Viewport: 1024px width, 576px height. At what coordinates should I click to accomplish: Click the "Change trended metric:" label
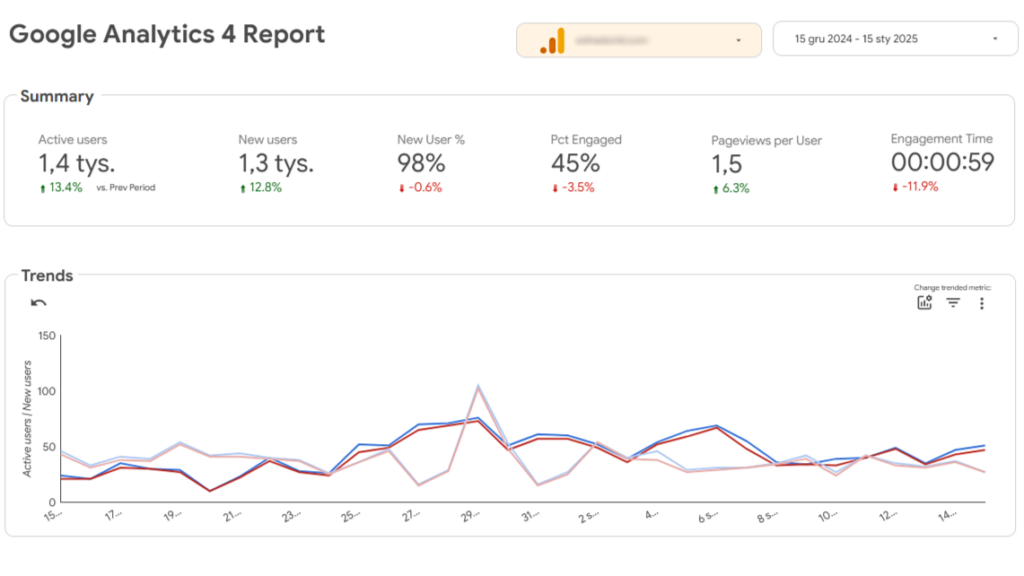click(953, 287)
